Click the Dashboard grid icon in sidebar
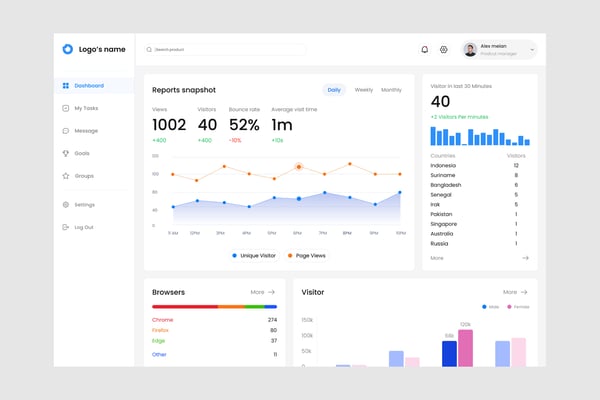Screen dimensions: 600x400 click(66, 85)
